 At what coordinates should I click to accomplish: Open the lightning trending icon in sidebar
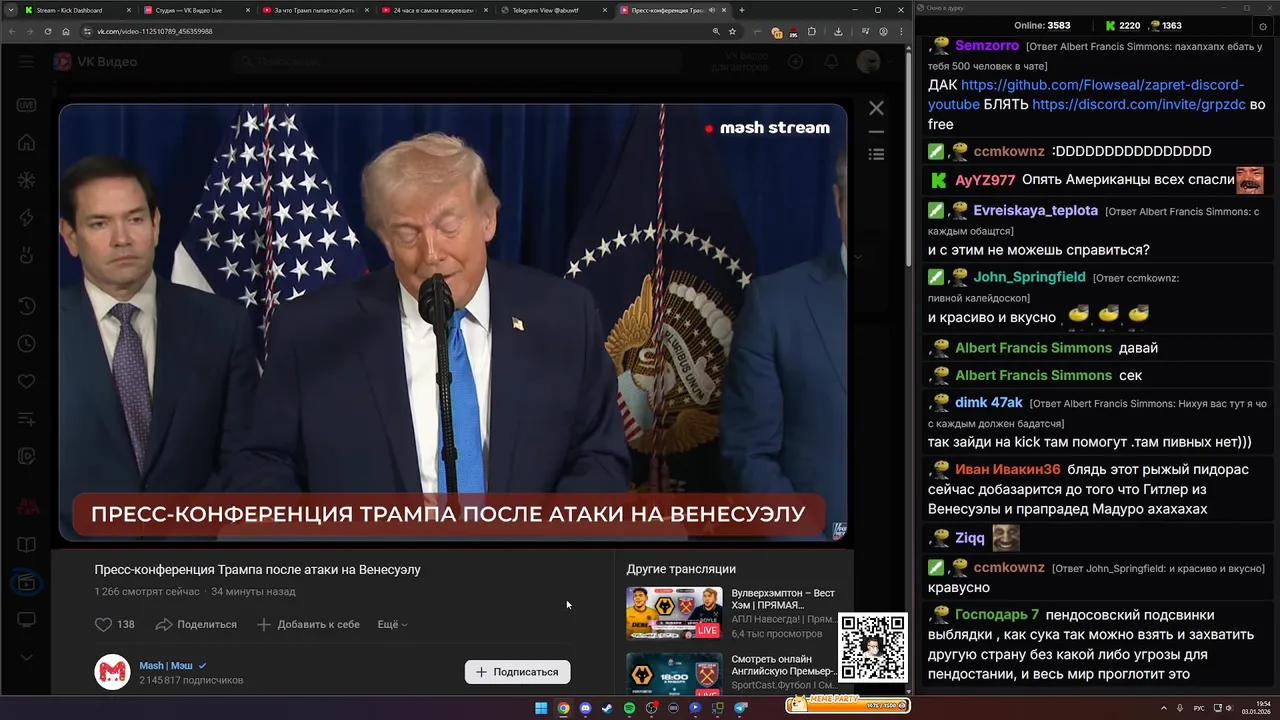pyautogui.click(x=27, y=218)
